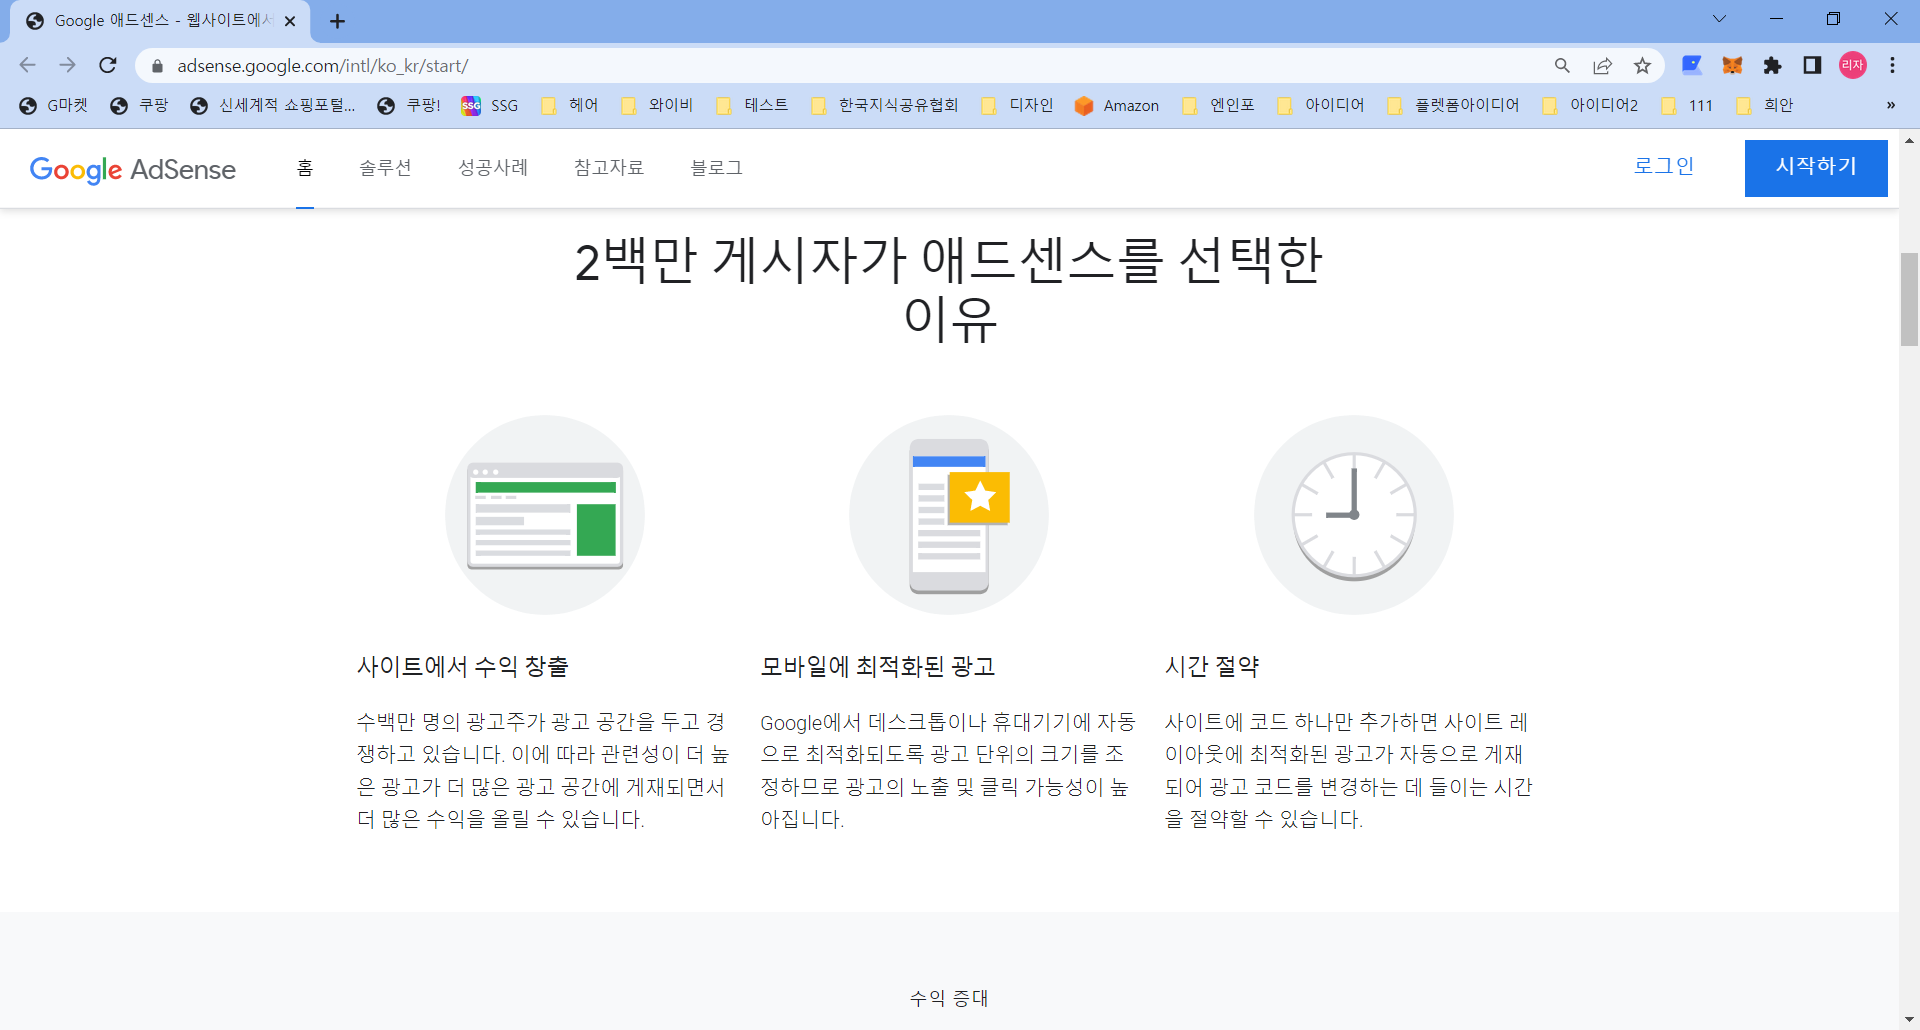The image size is (1920, 1030).
Task: Open the 쿠팡! bookmark
Action: [x=408, y=105]
